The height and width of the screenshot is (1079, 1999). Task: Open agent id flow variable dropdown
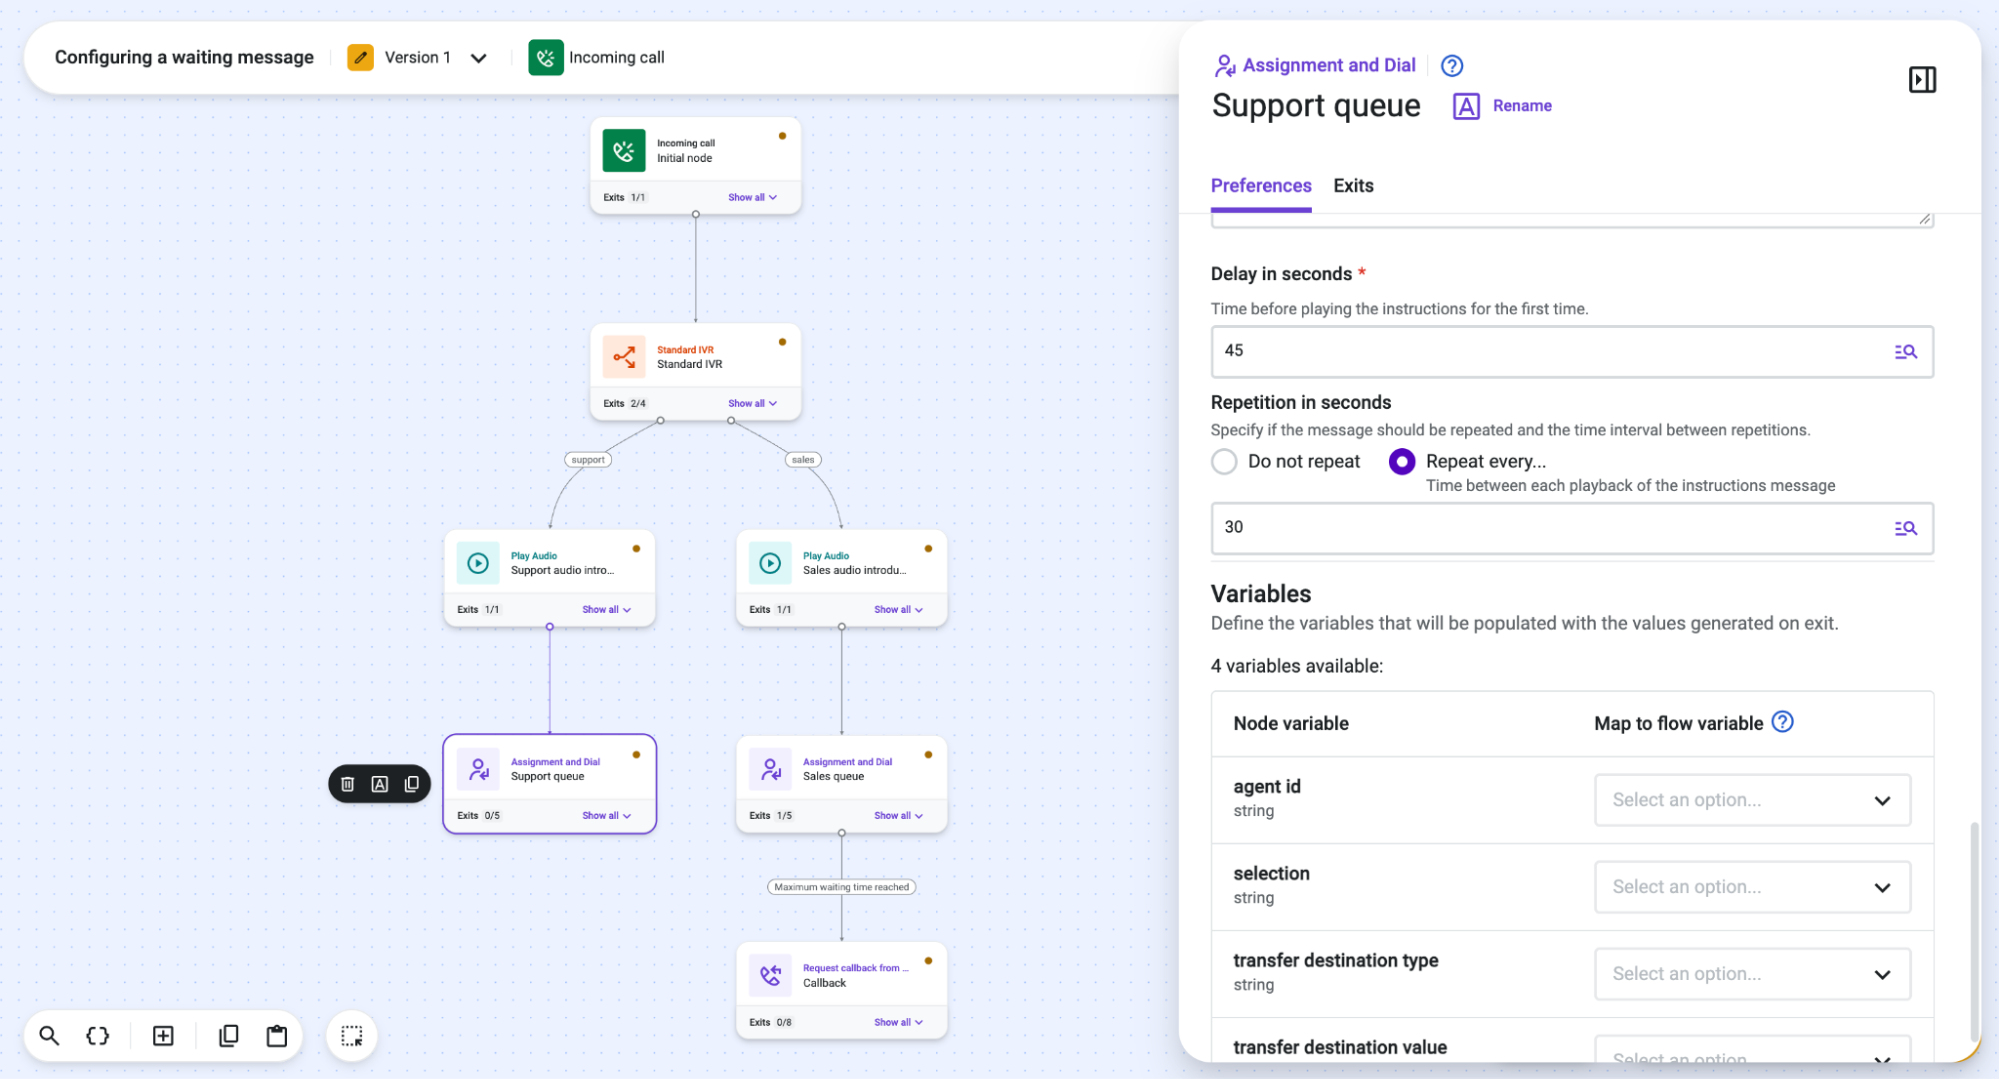1752,800
